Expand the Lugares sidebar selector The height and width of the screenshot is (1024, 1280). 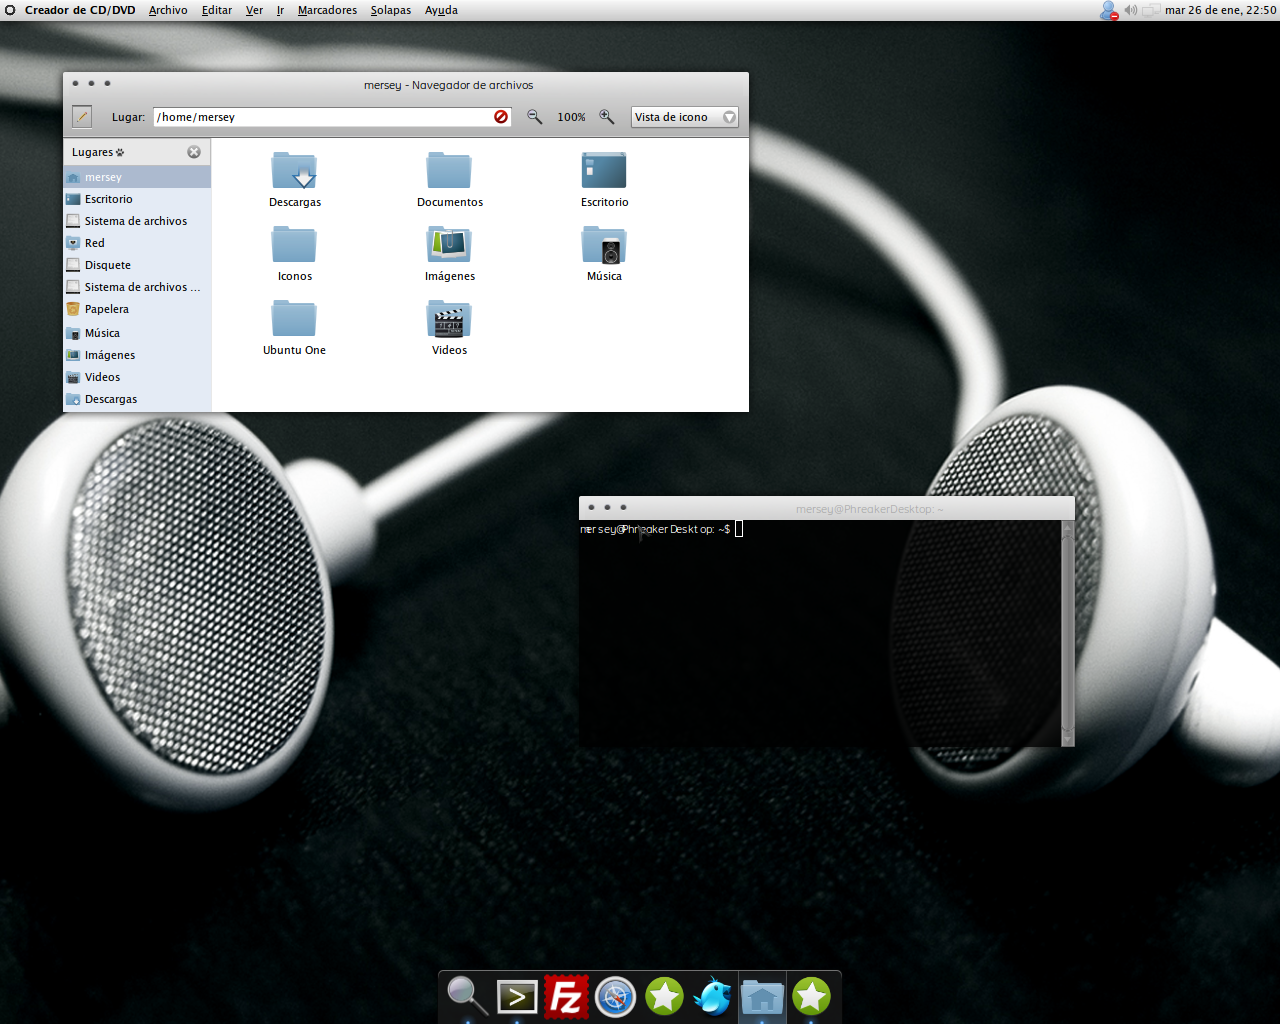(x=98, y=152)
